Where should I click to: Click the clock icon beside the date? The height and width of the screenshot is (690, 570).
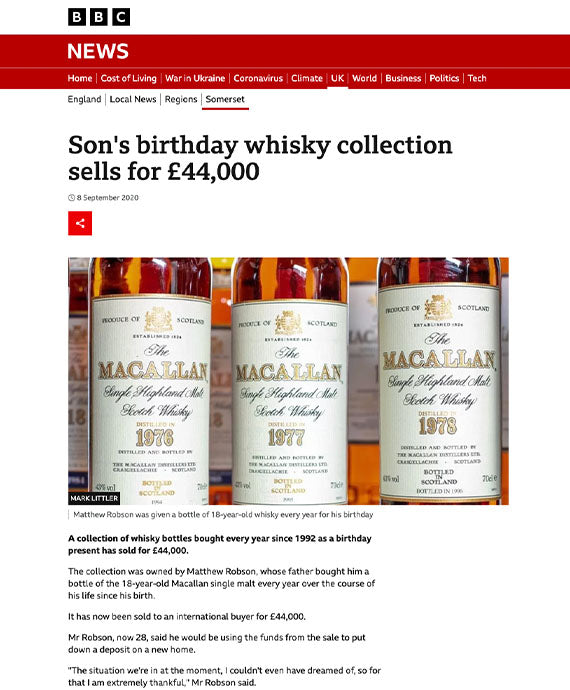click(x=71, y=198)
